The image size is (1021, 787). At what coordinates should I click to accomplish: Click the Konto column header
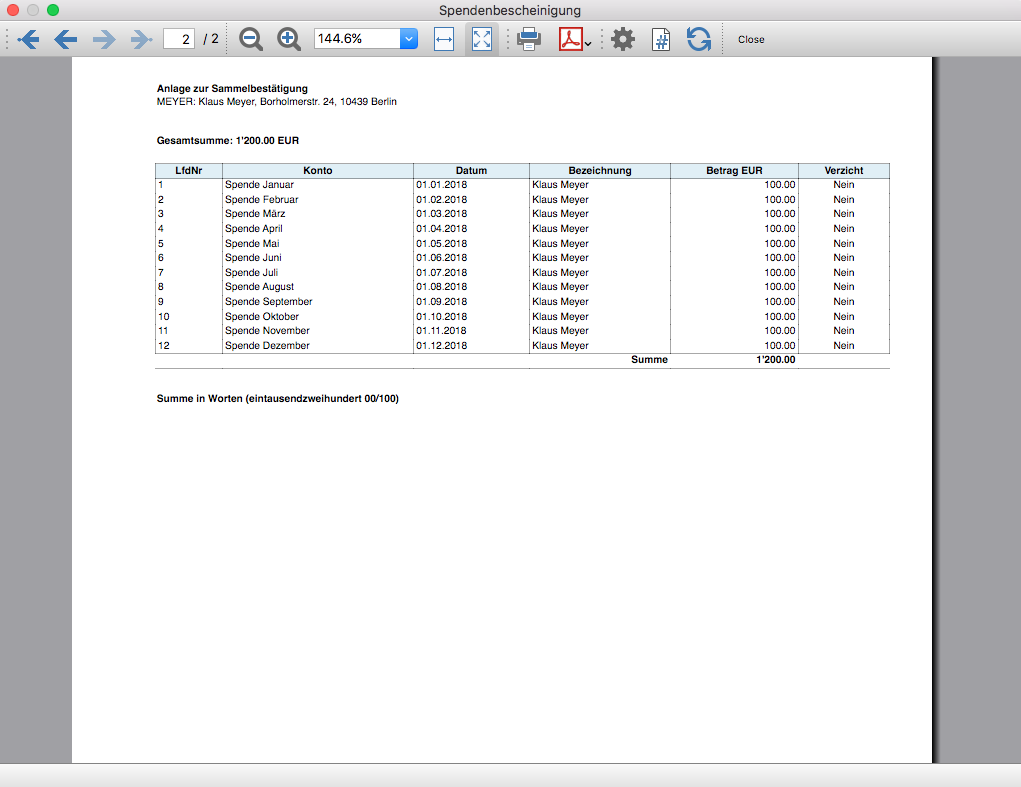tap(318, 171)
